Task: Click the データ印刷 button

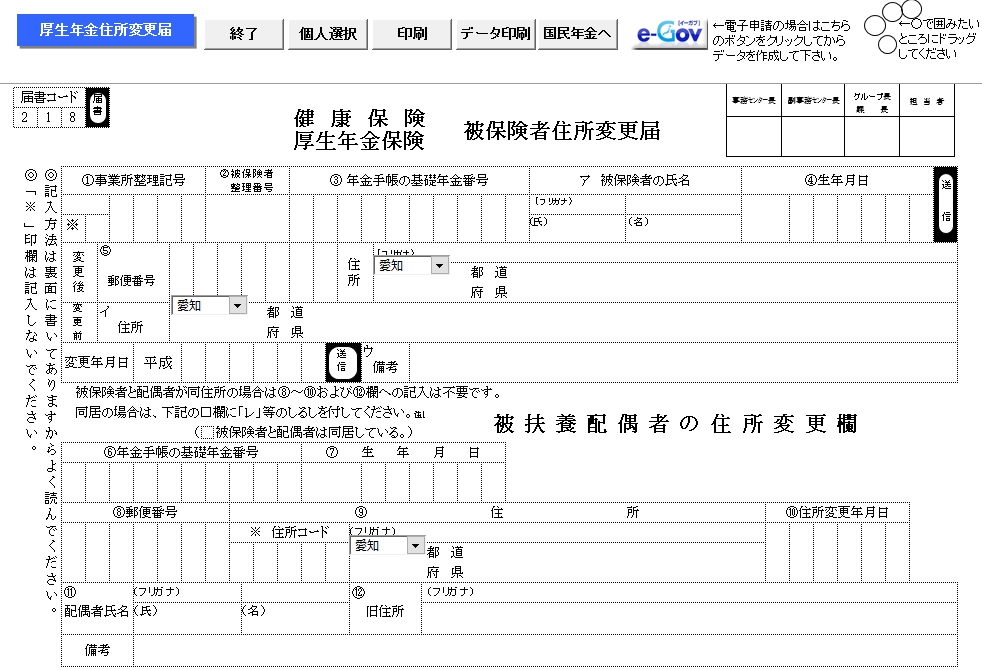Action: [495, 34]
